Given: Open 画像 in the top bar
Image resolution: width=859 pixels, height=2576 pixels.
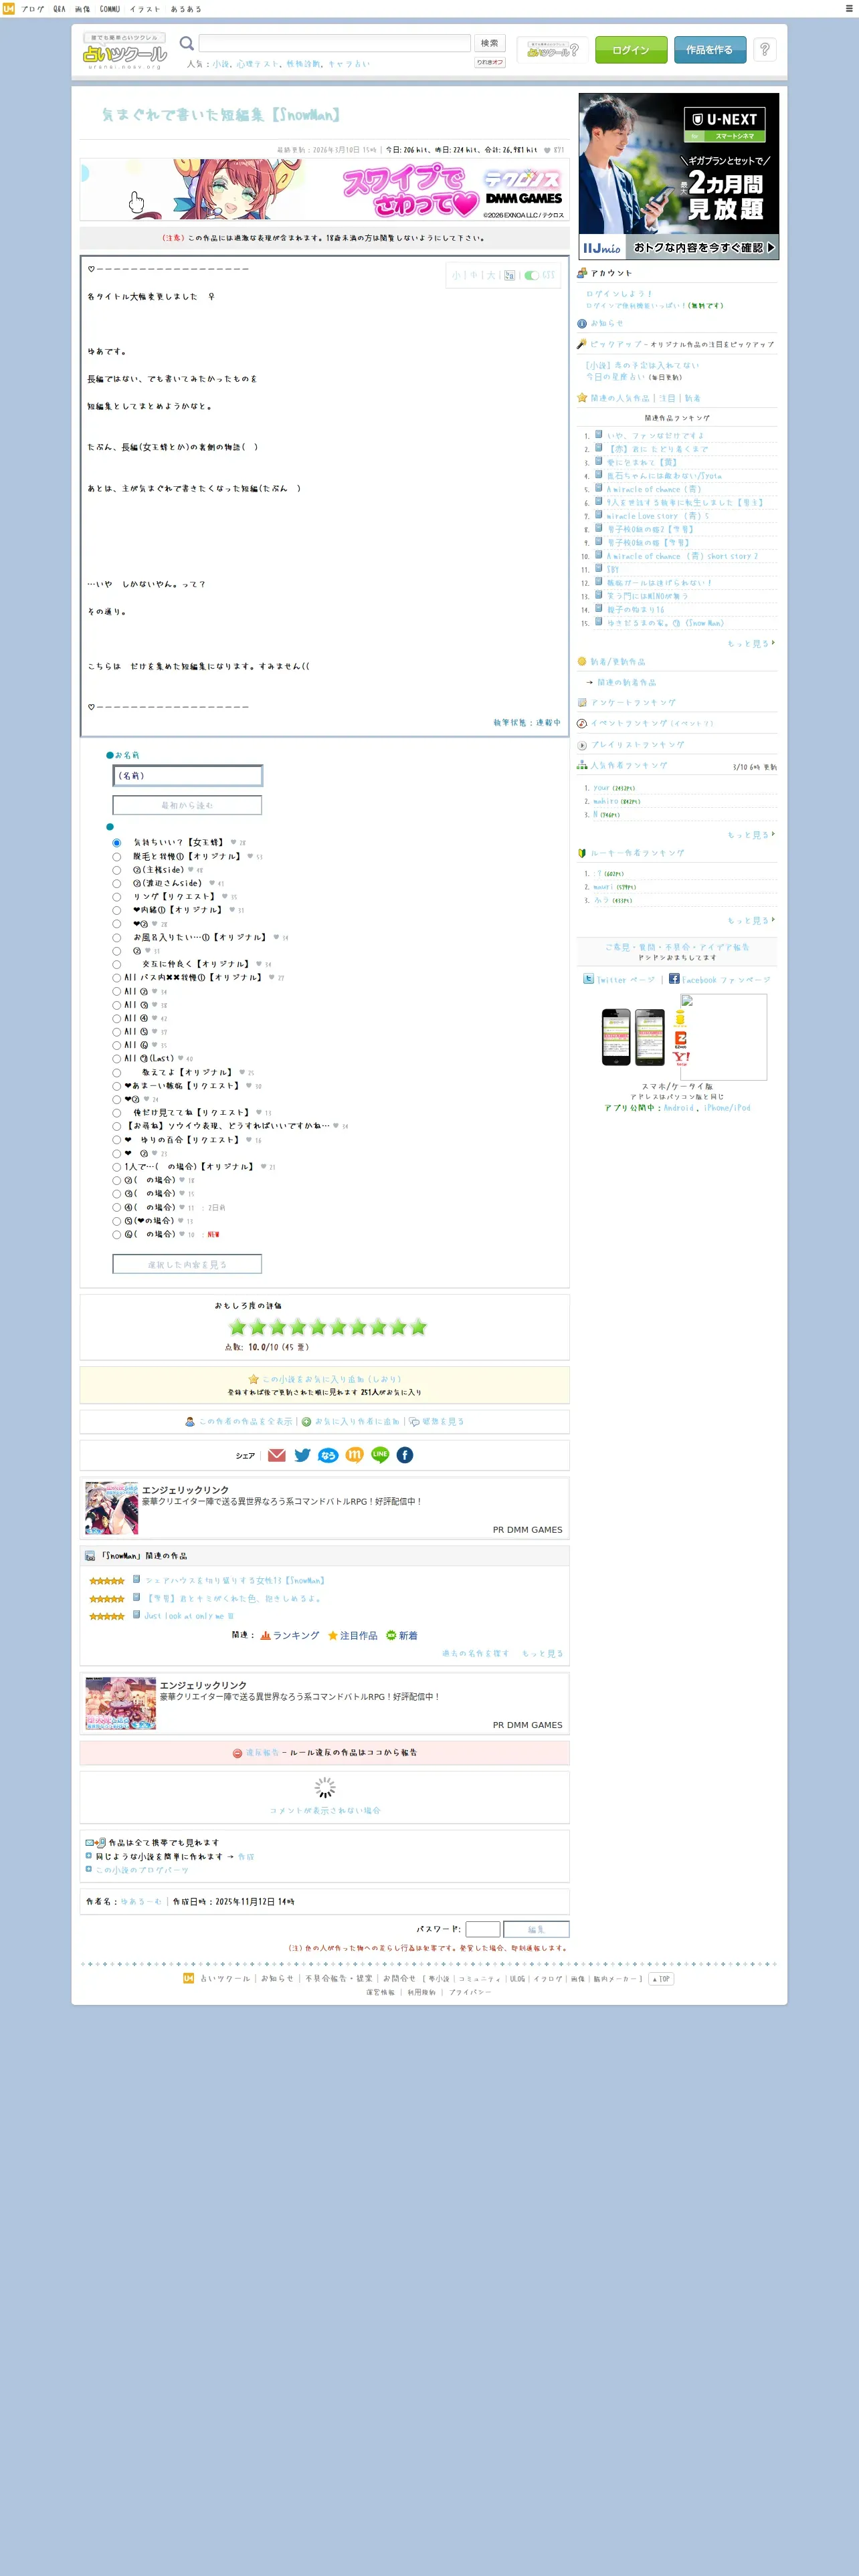Looking at the screenshot, I should [82, 9].
